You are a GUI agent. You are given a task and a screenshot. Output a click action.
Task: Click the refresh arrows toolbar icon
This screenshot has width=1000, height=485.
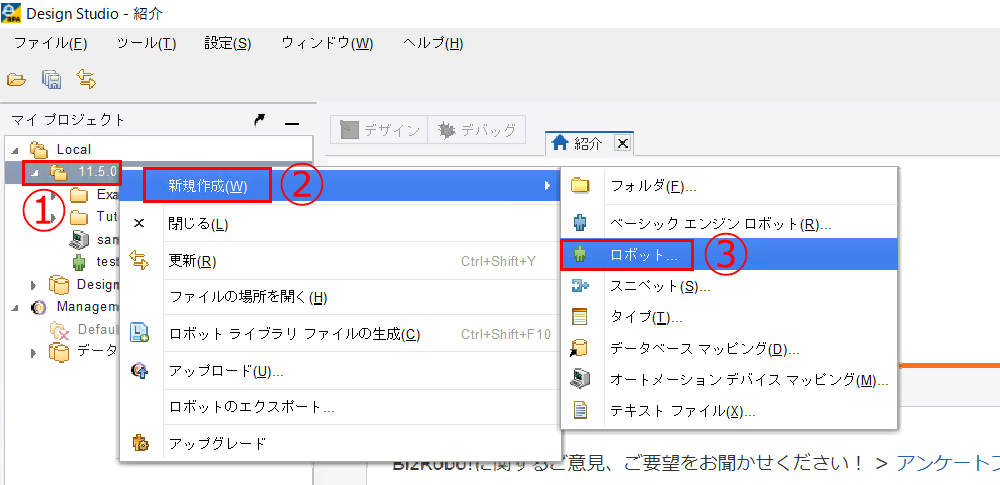click(x=85, y=79)
